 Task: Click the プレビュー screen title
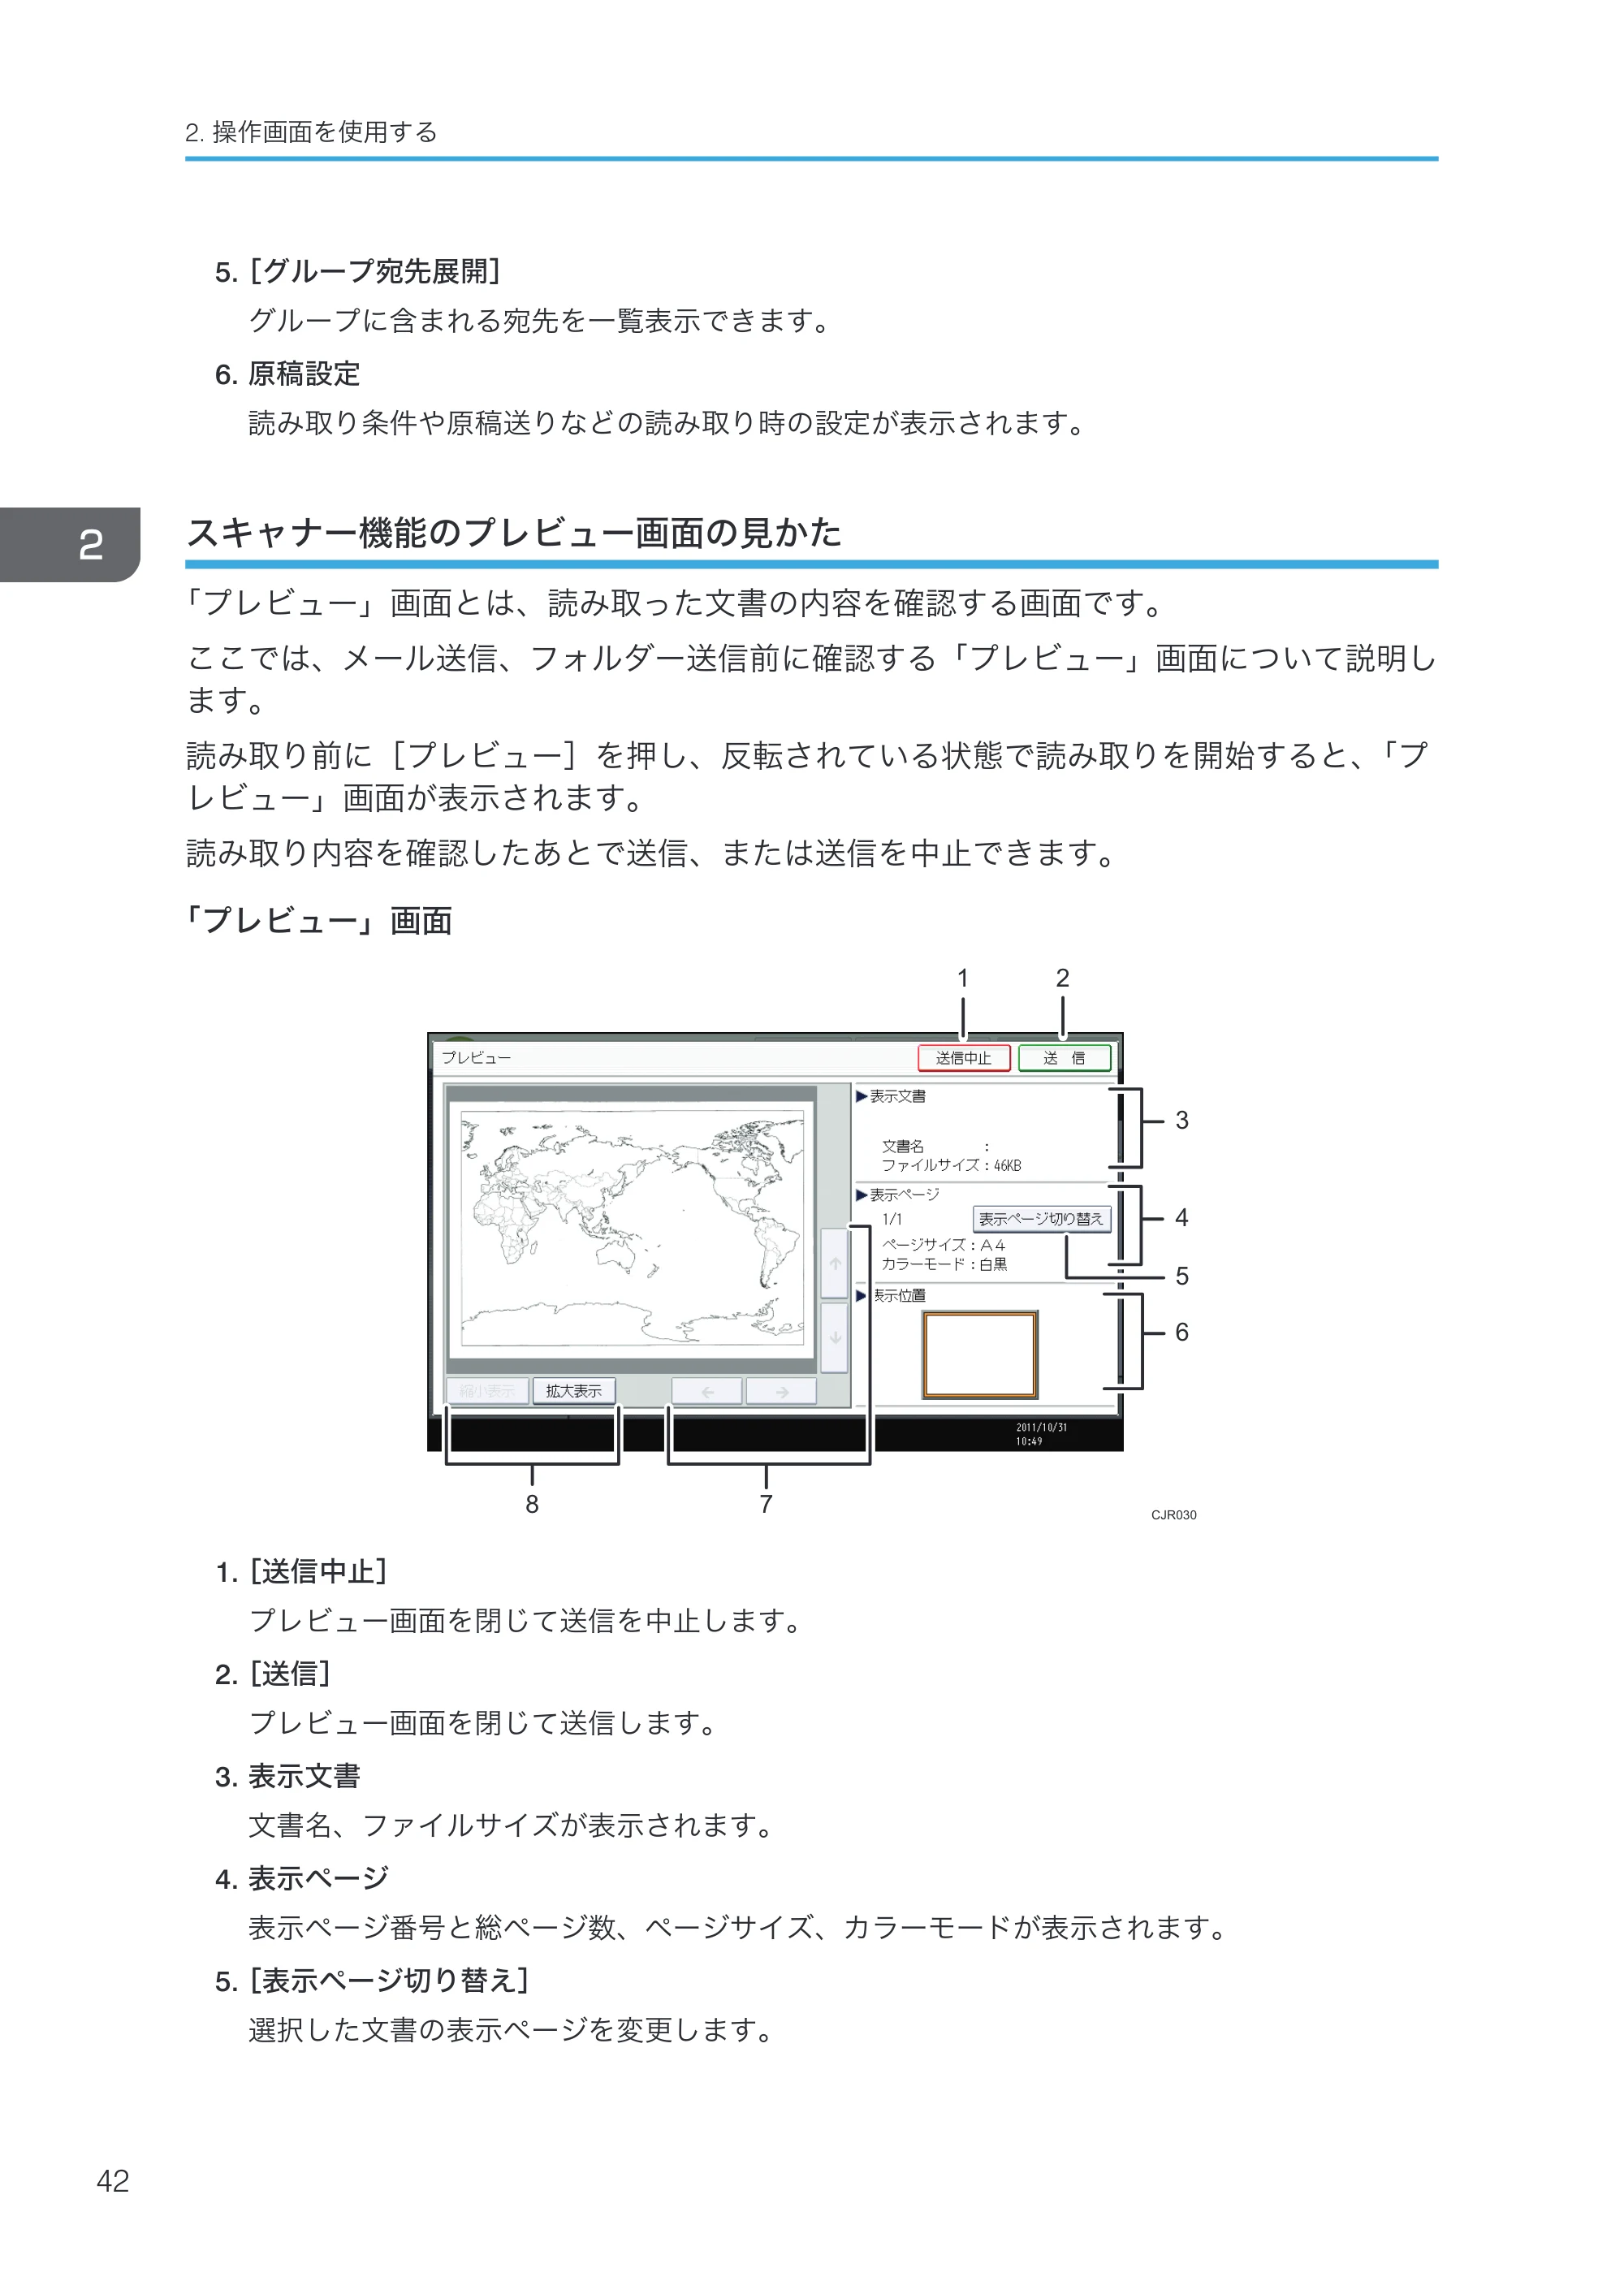476,1057
